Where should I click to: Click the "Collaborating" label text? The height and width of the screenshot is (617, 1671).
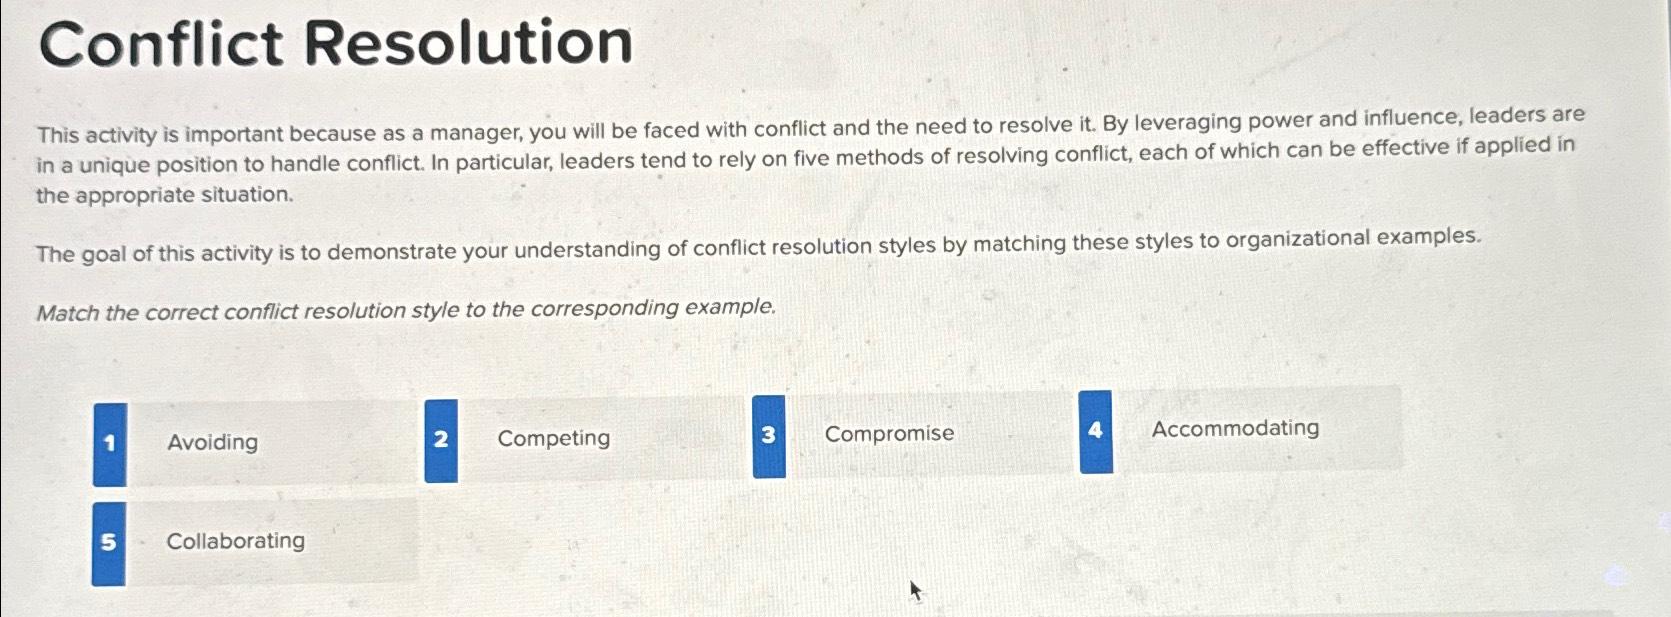236,541
